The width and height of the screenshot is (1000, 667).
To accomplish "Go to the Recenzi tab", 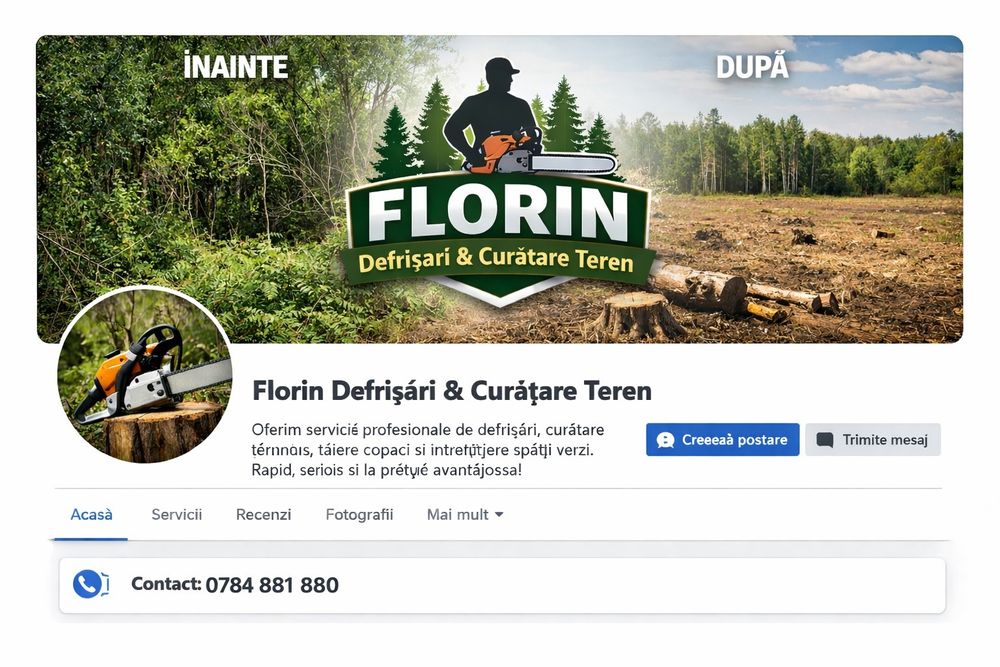I will coord(263,514).
